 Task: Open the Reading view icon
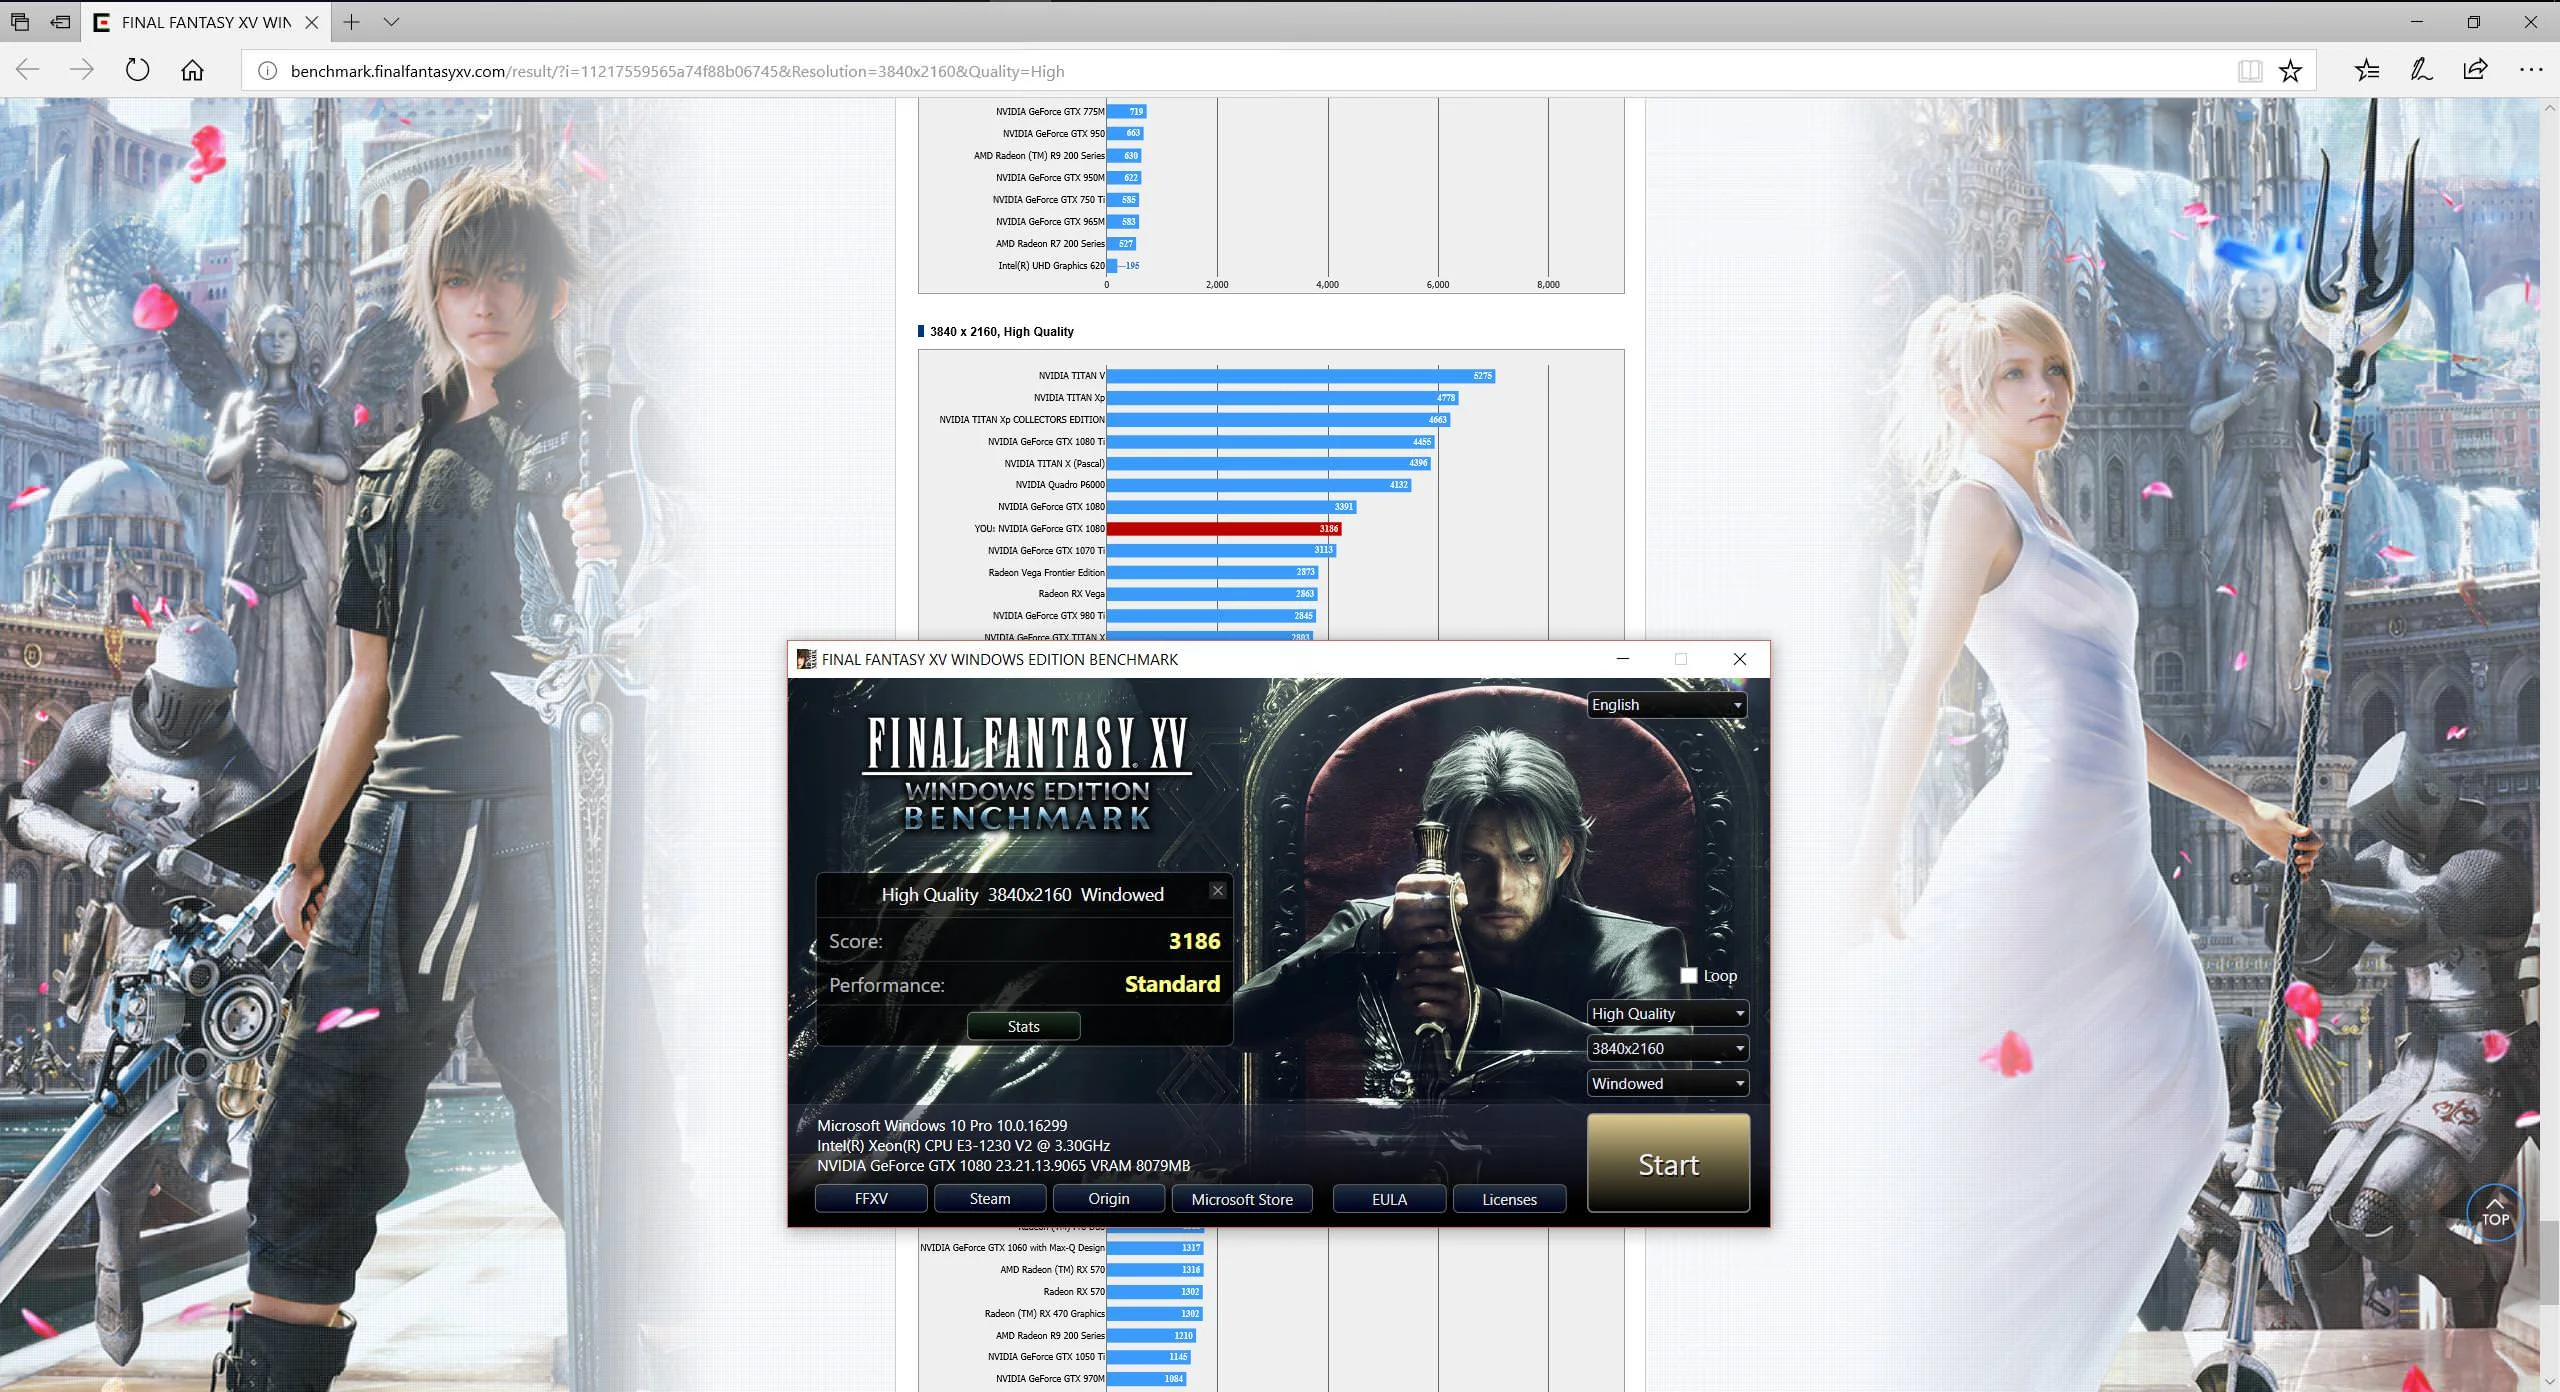tap(2250, 71)
